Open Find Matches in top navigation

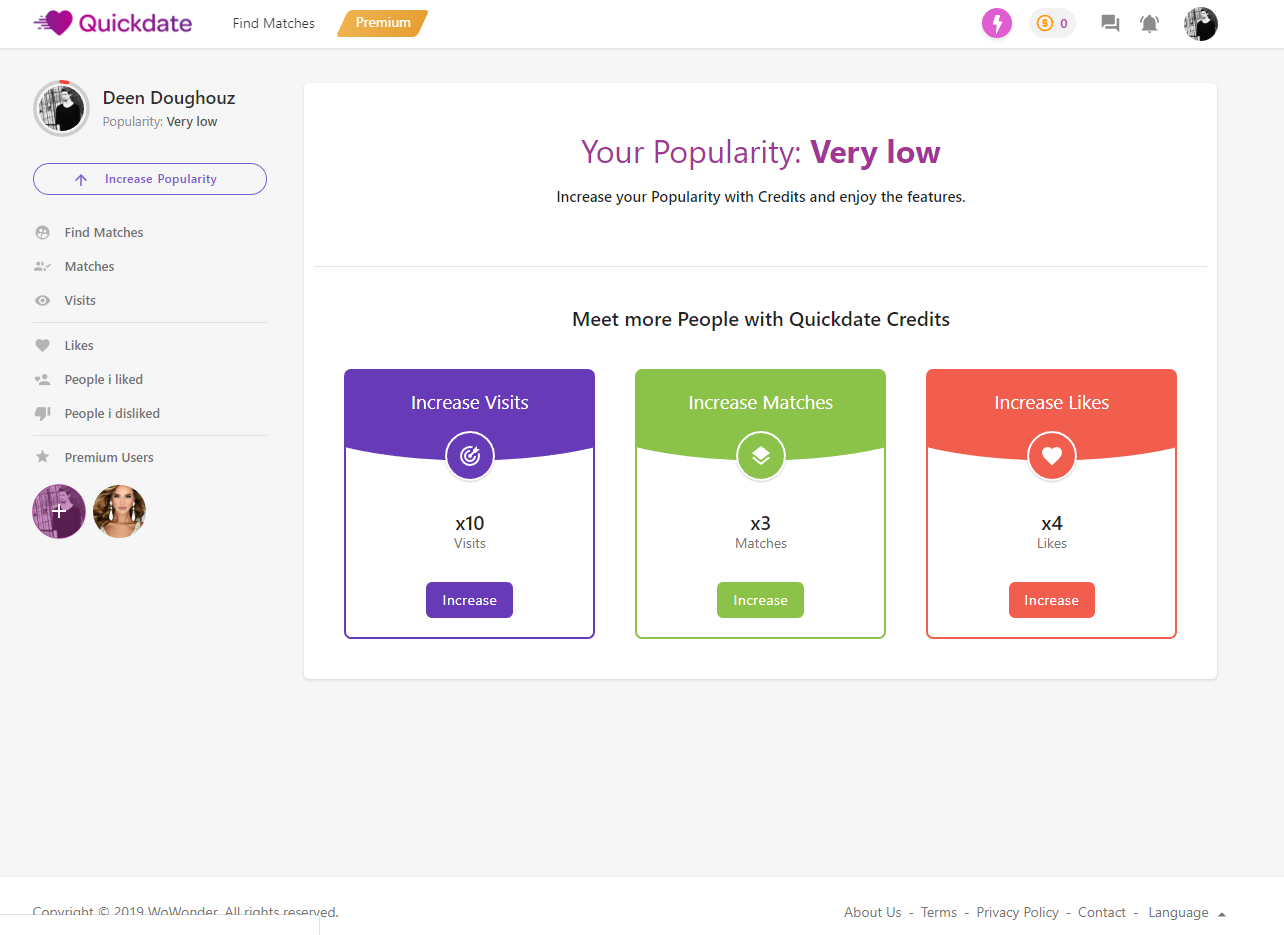pyautogui.click(x=273, y=23)
